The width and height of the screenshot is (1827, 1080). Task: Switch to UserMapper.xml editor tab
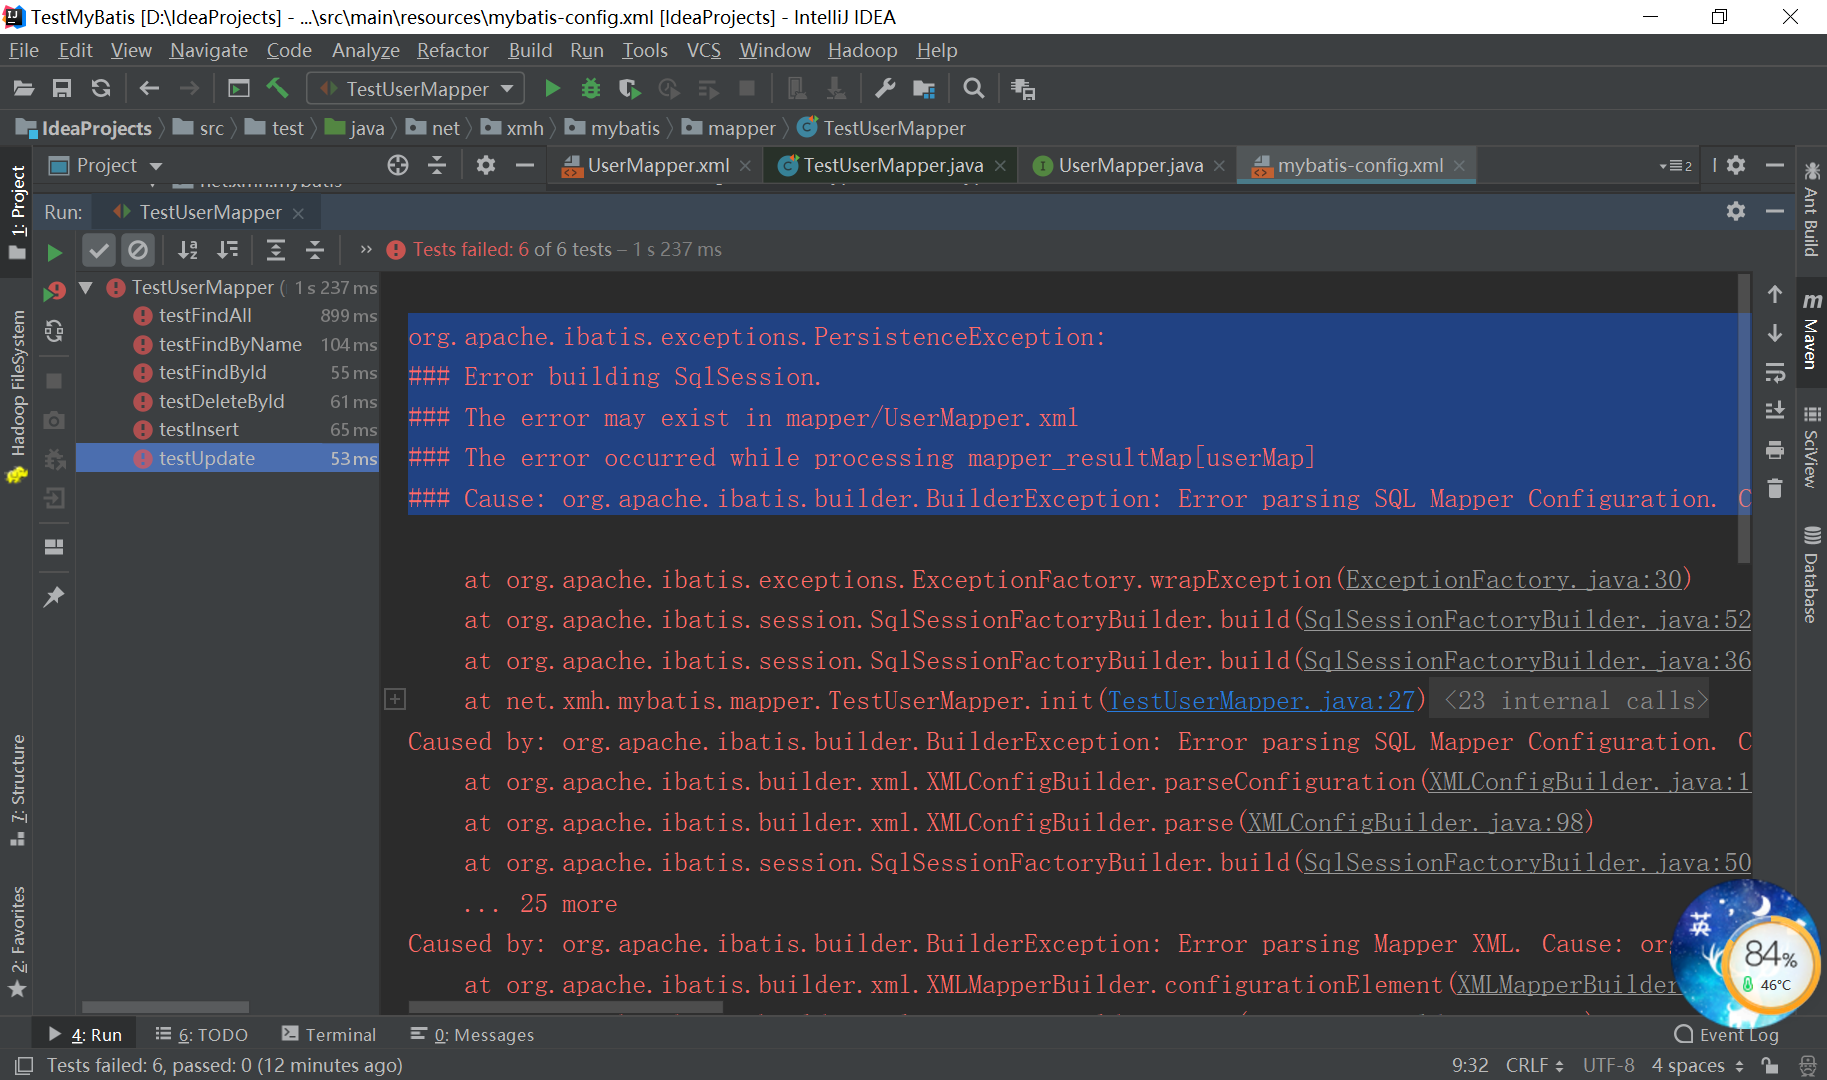click(x=656, y=166)
